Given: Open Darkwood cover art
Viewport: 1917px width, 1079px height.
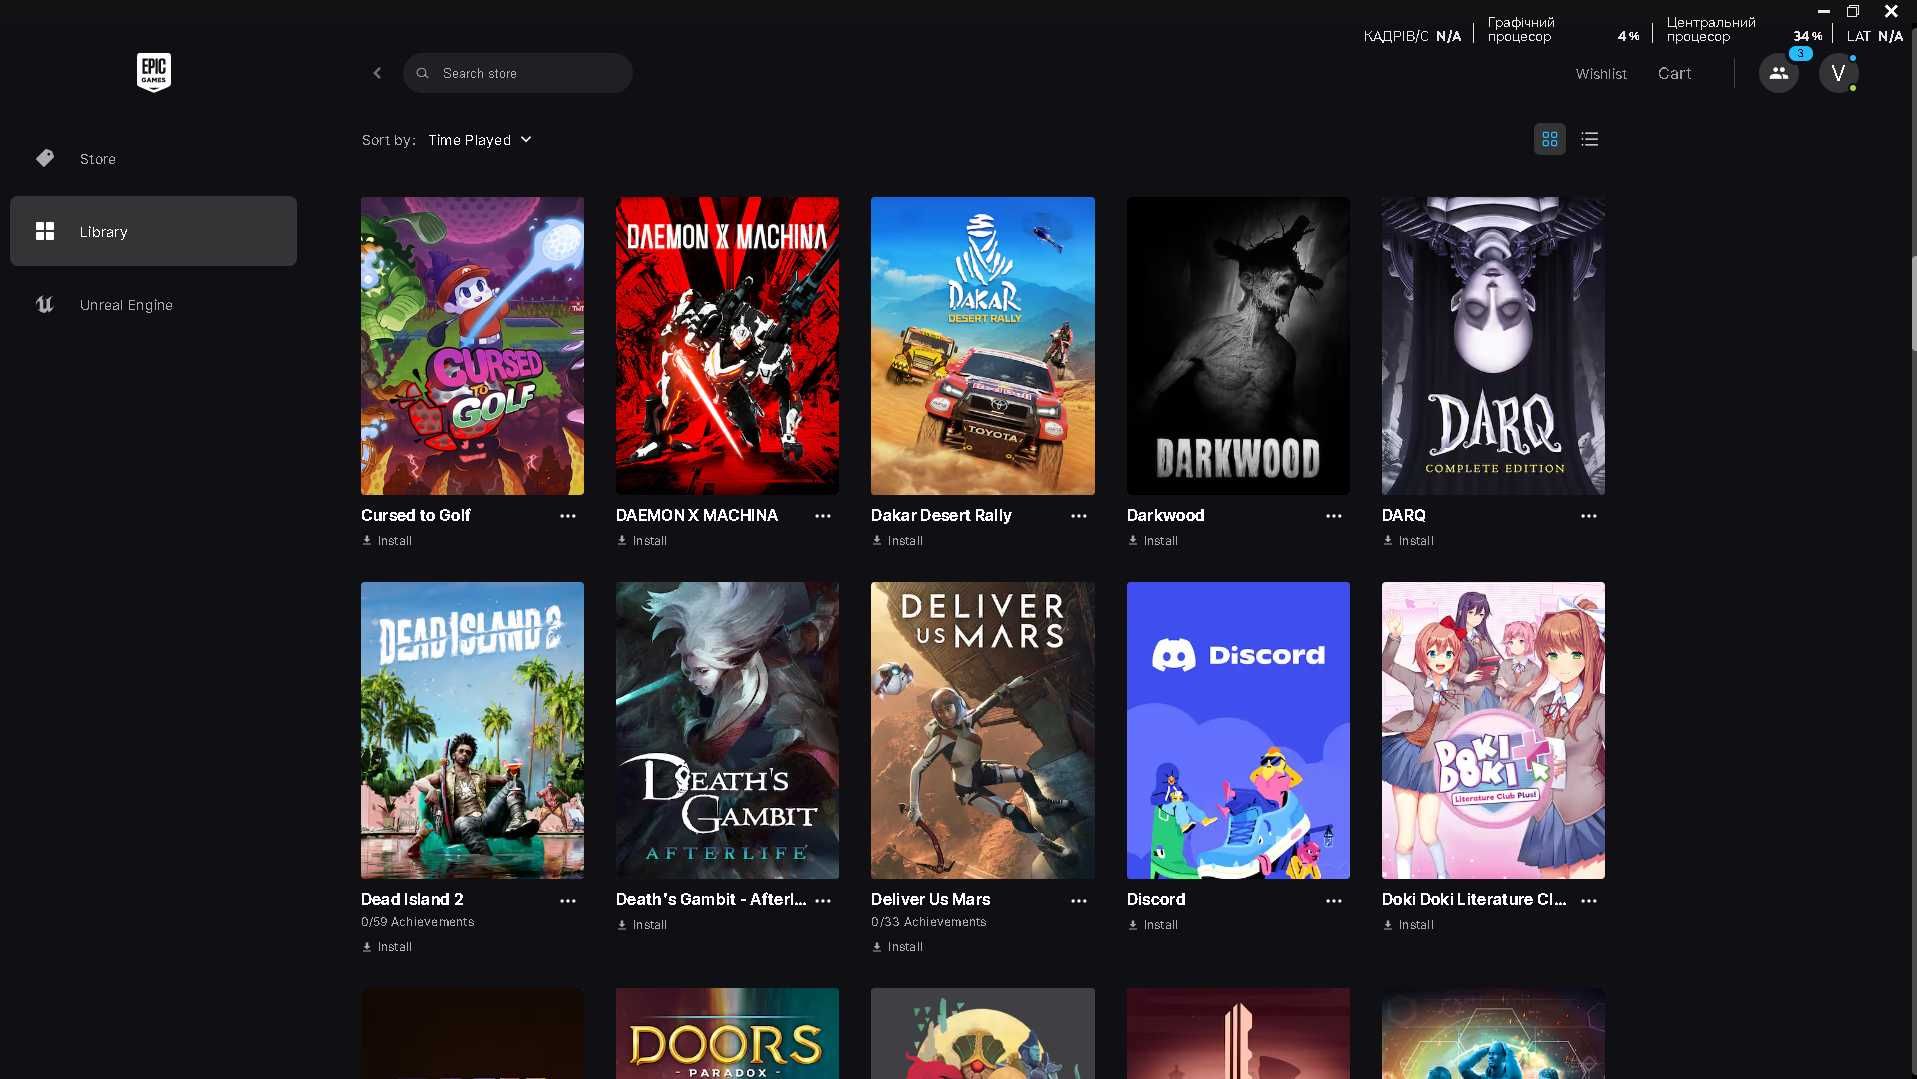Looking at the screenshot, I should 1238,346.
